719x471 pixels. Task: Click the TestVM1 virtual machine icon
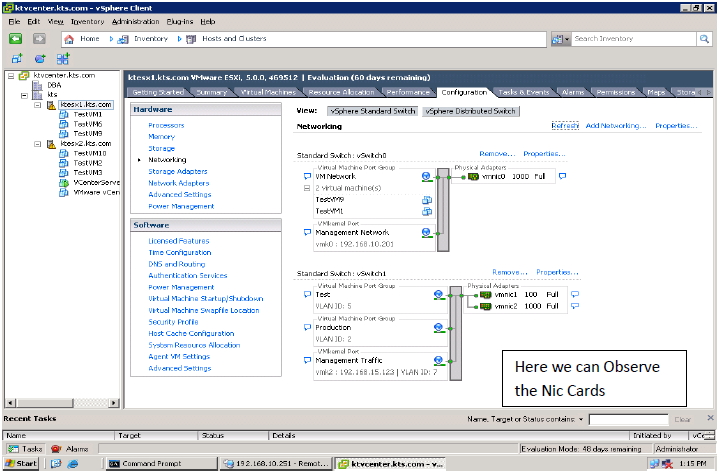[x=427, y=211]
